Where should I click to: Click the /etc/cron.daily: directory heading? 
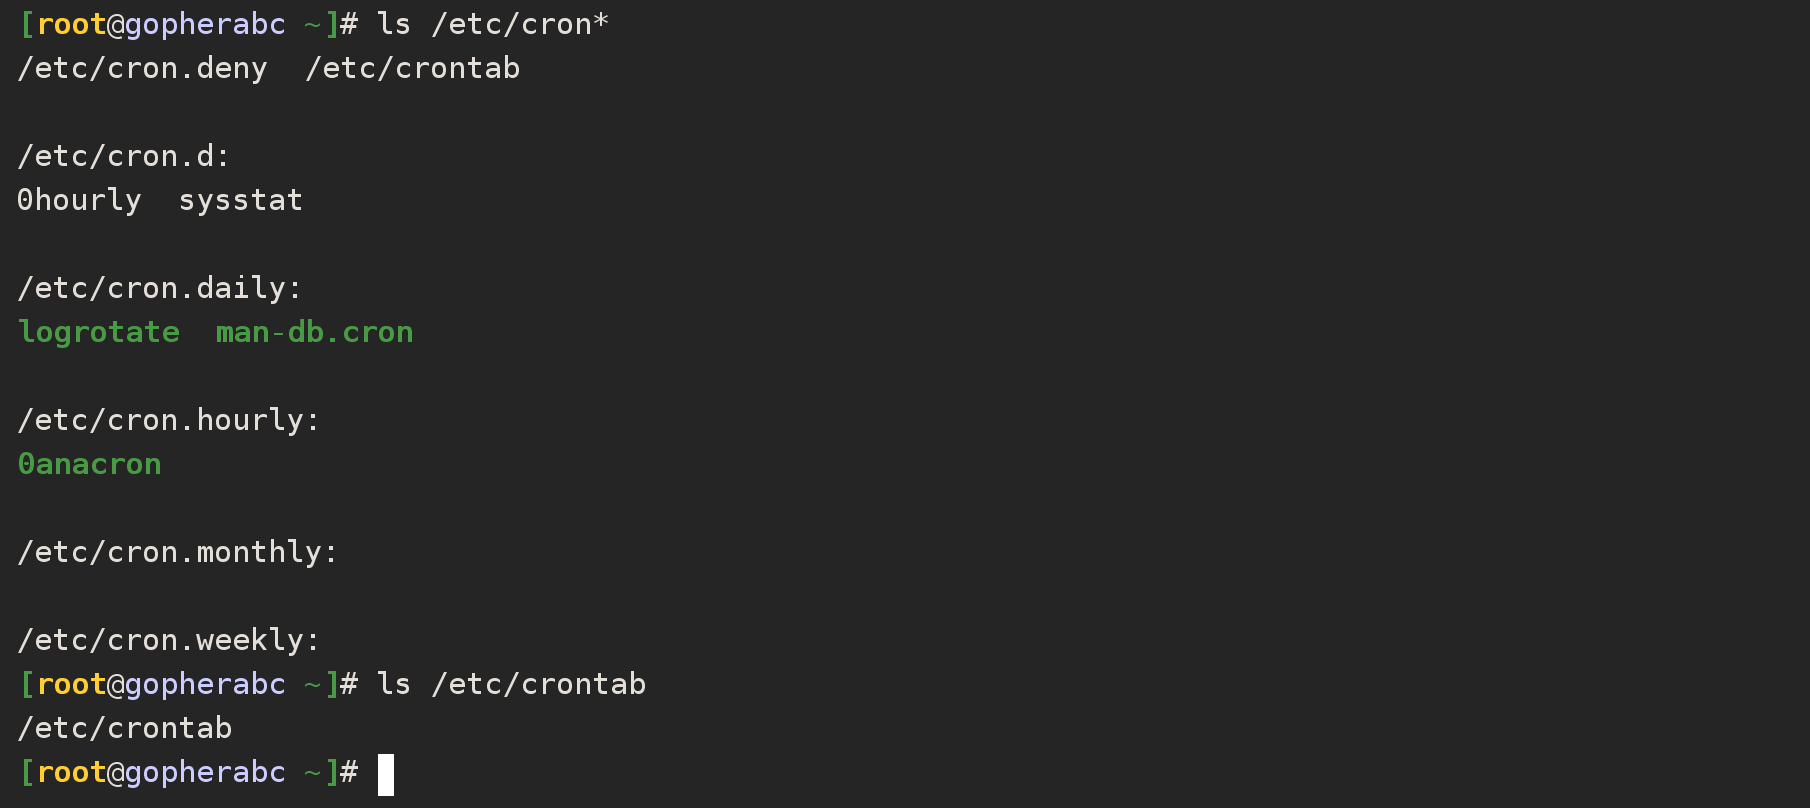160,288
